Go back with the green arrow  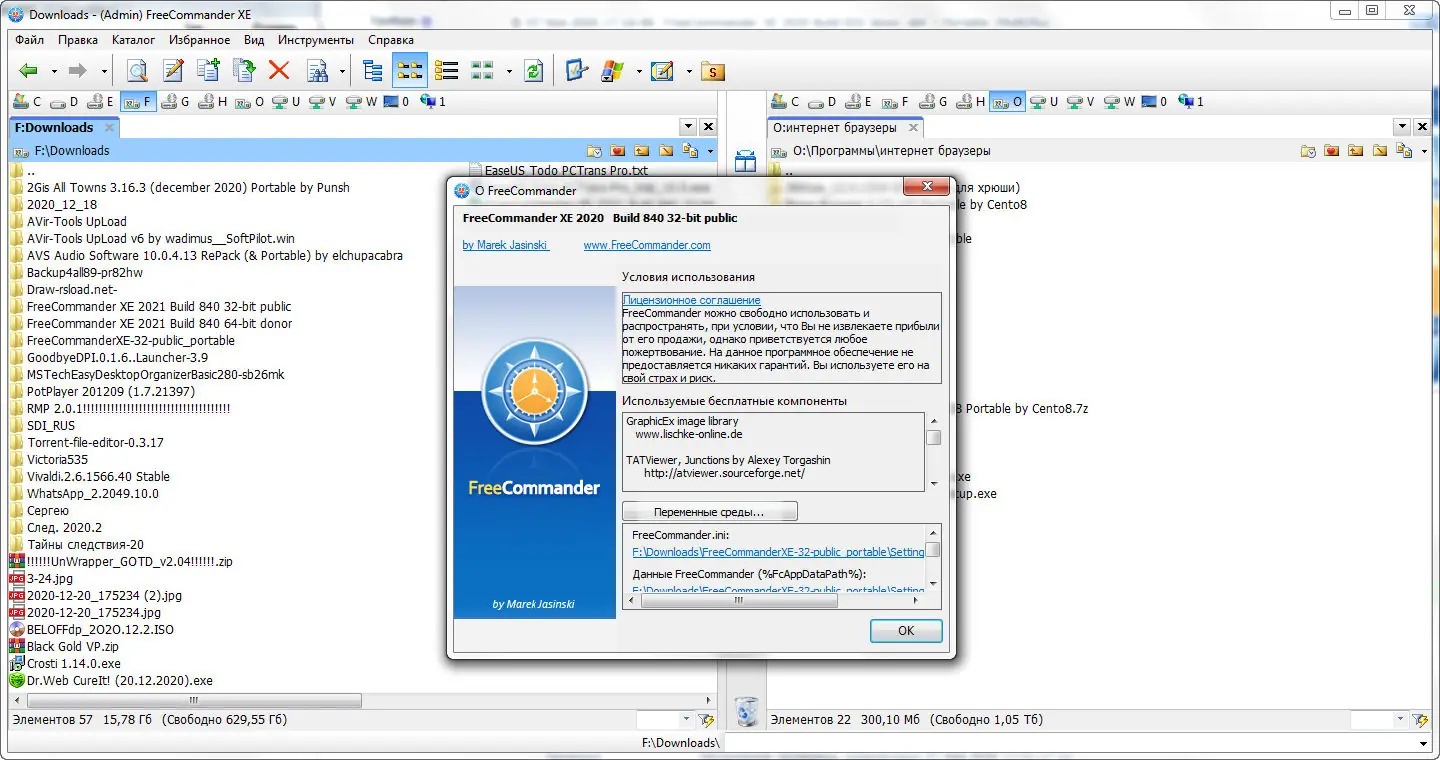click(29, 71)
